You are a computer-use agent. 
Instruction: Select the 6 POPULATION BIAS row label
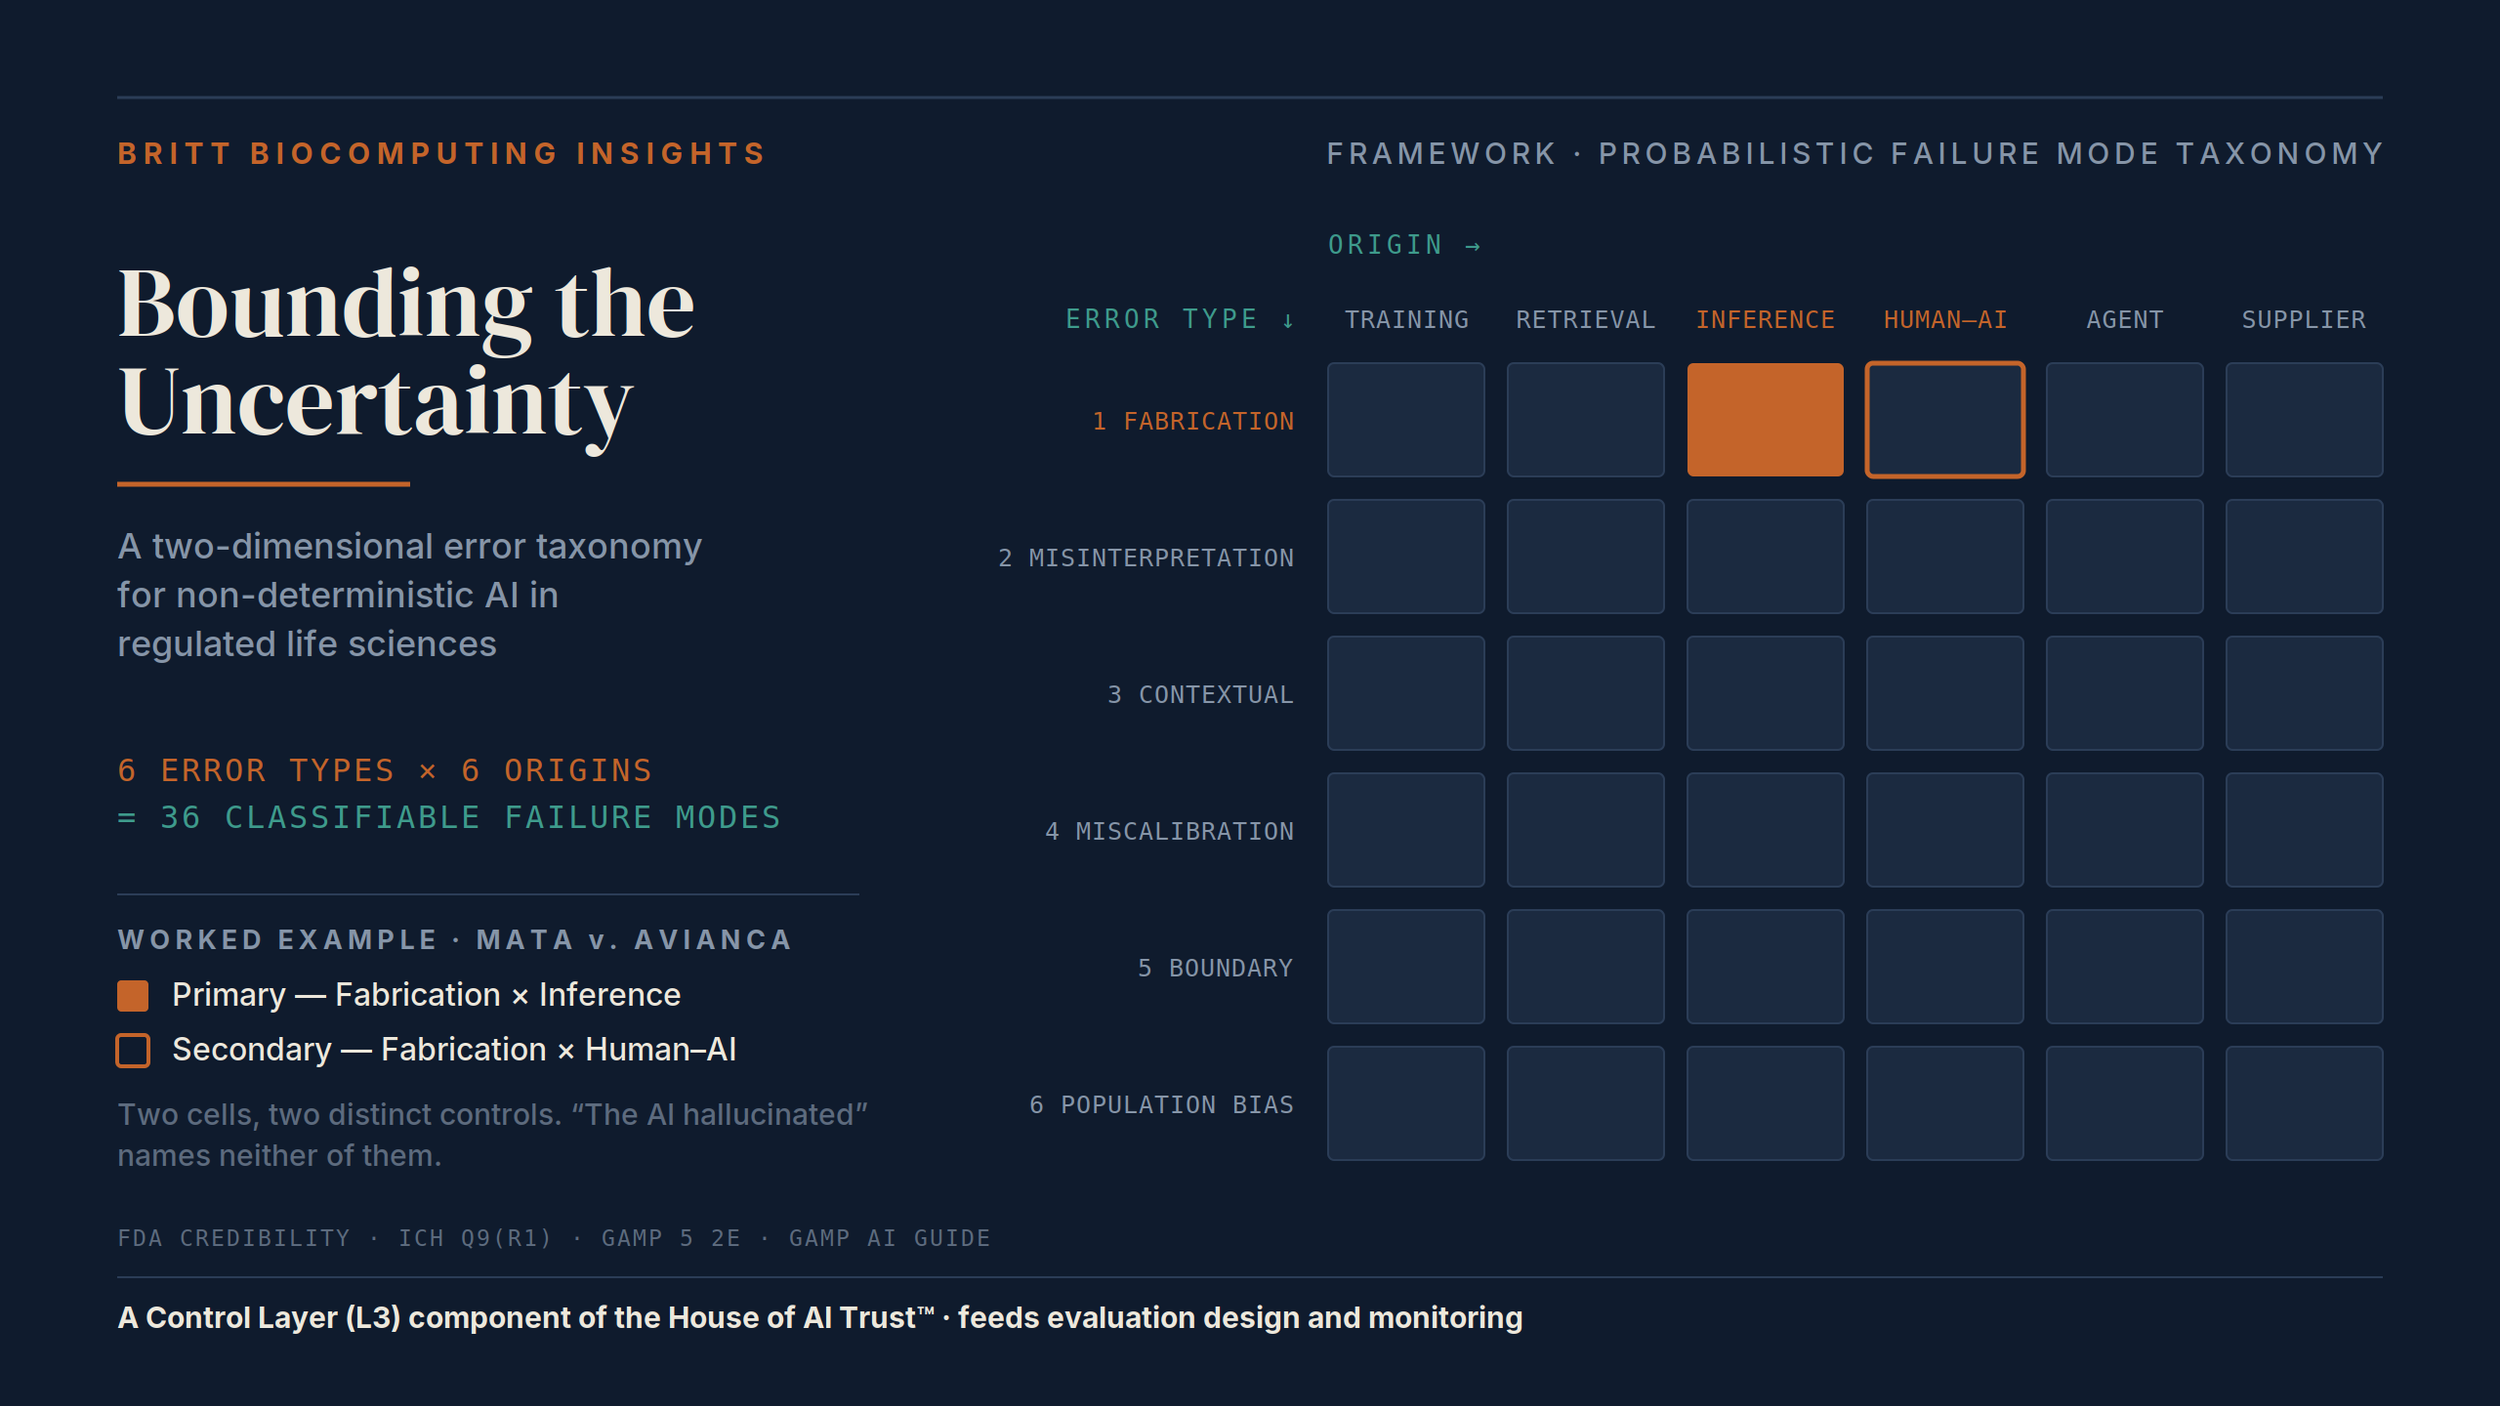1162,1105
